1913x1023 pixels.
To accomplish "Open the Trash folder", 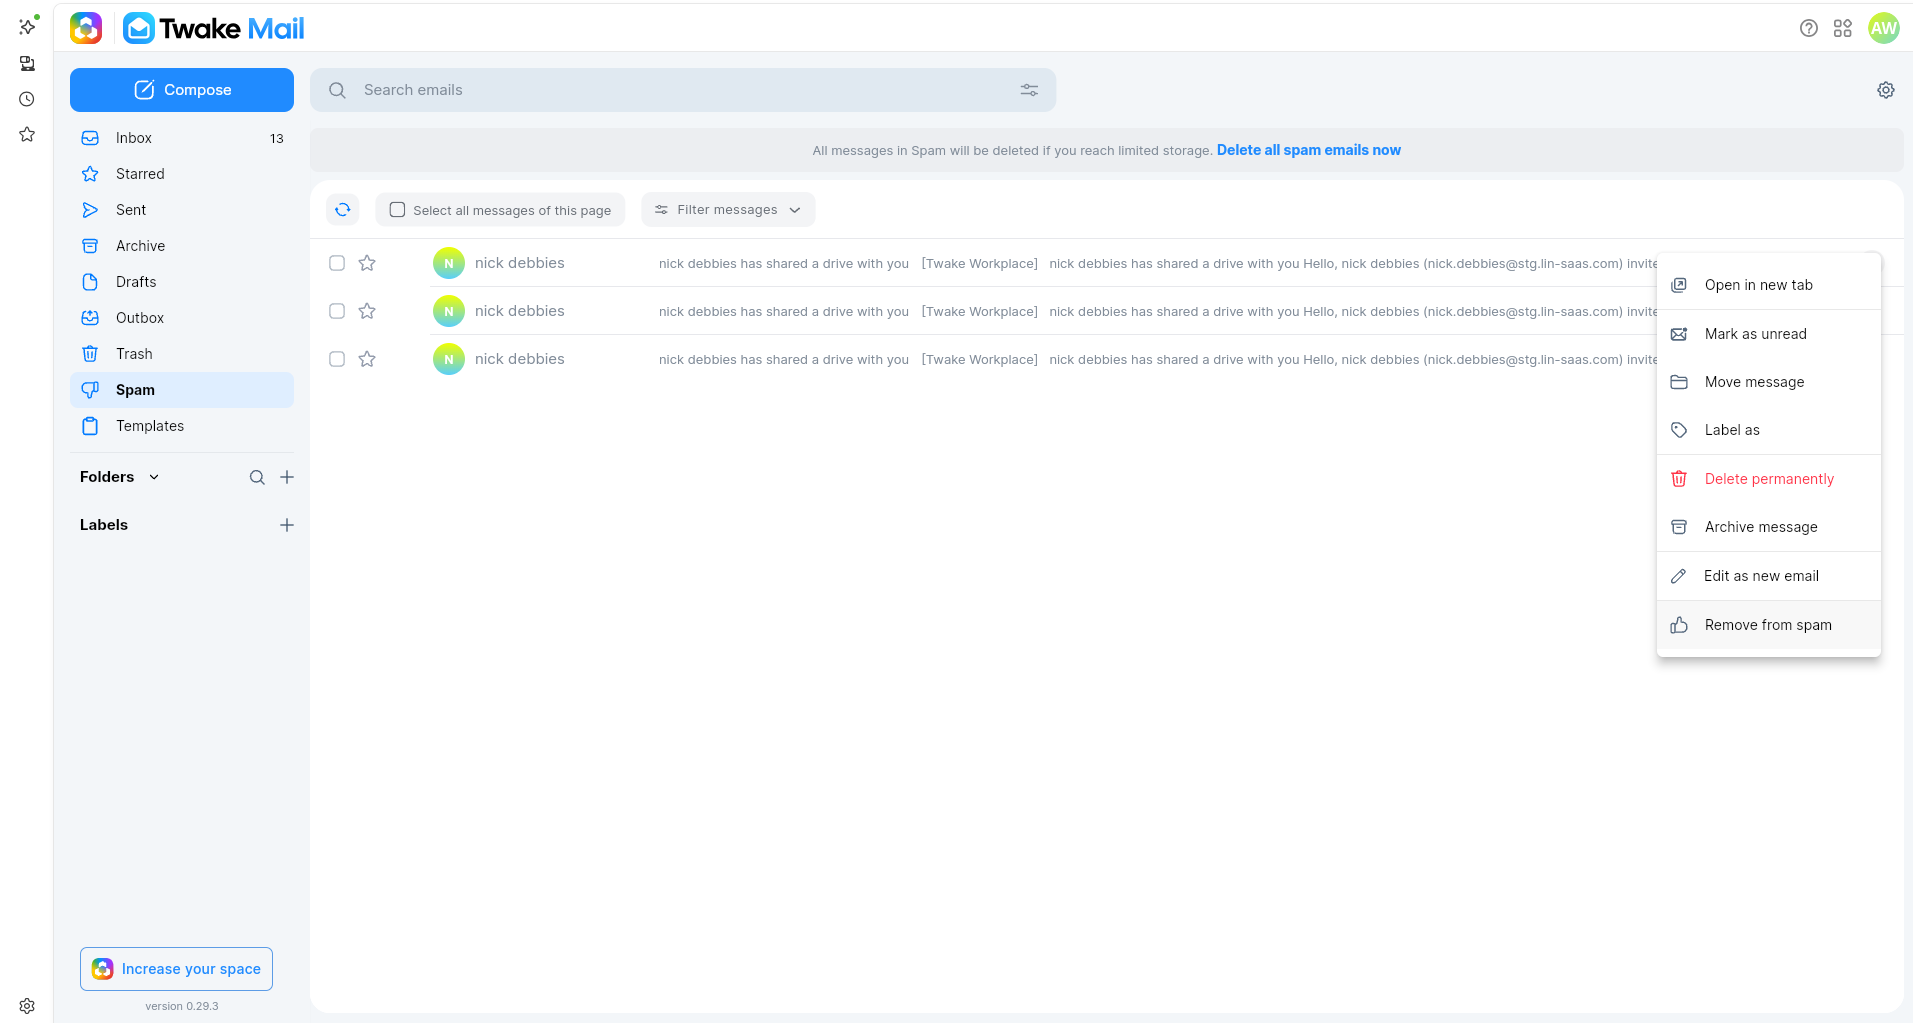I will pos(182,354).
